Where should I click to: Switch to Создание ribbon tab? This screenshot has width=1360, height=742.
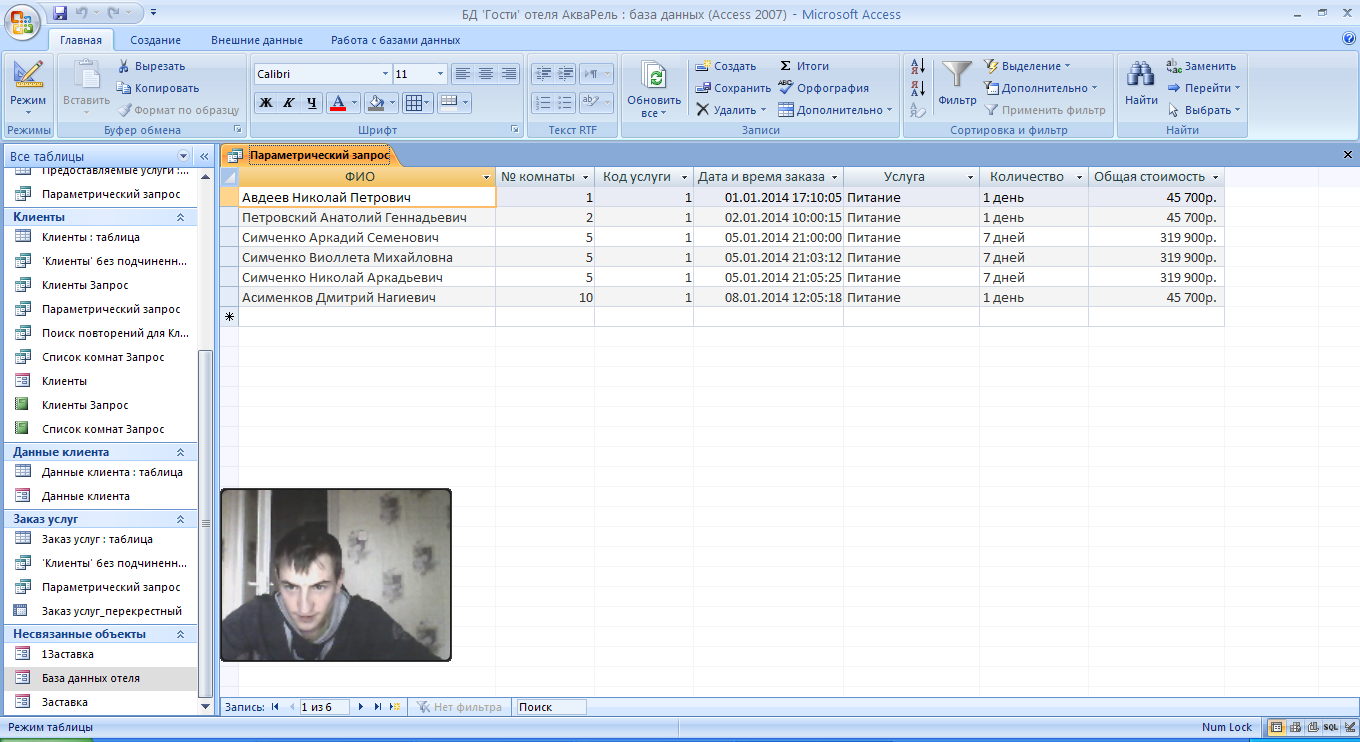pyautogui.click(x=155, y=40)
